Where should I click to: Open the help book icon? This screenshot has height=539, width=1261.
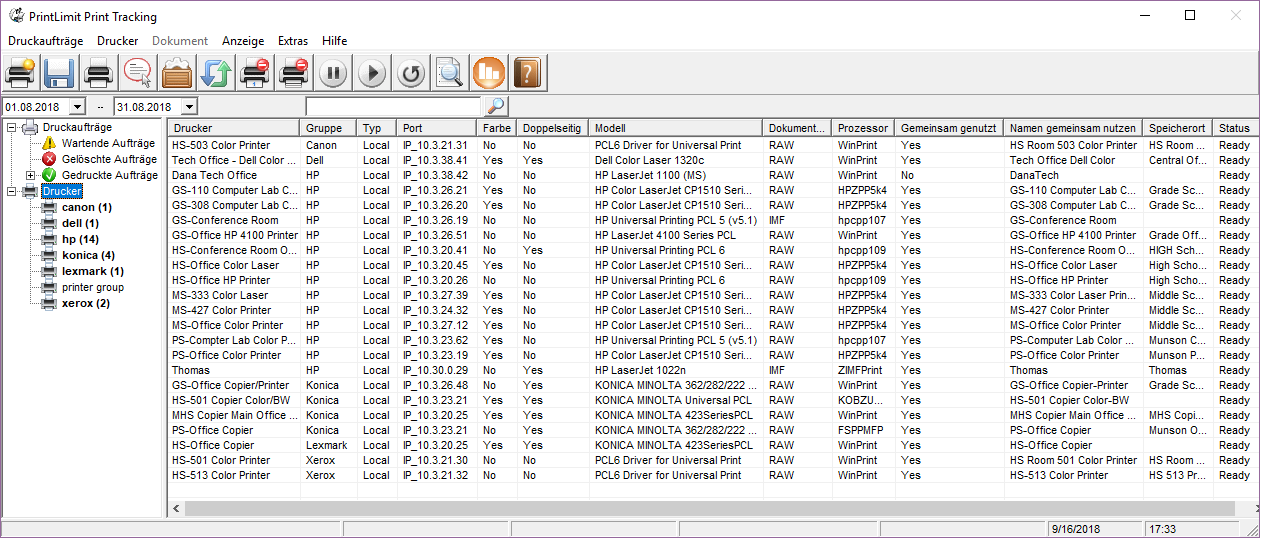pyautogui.click(x=528, y=73)
